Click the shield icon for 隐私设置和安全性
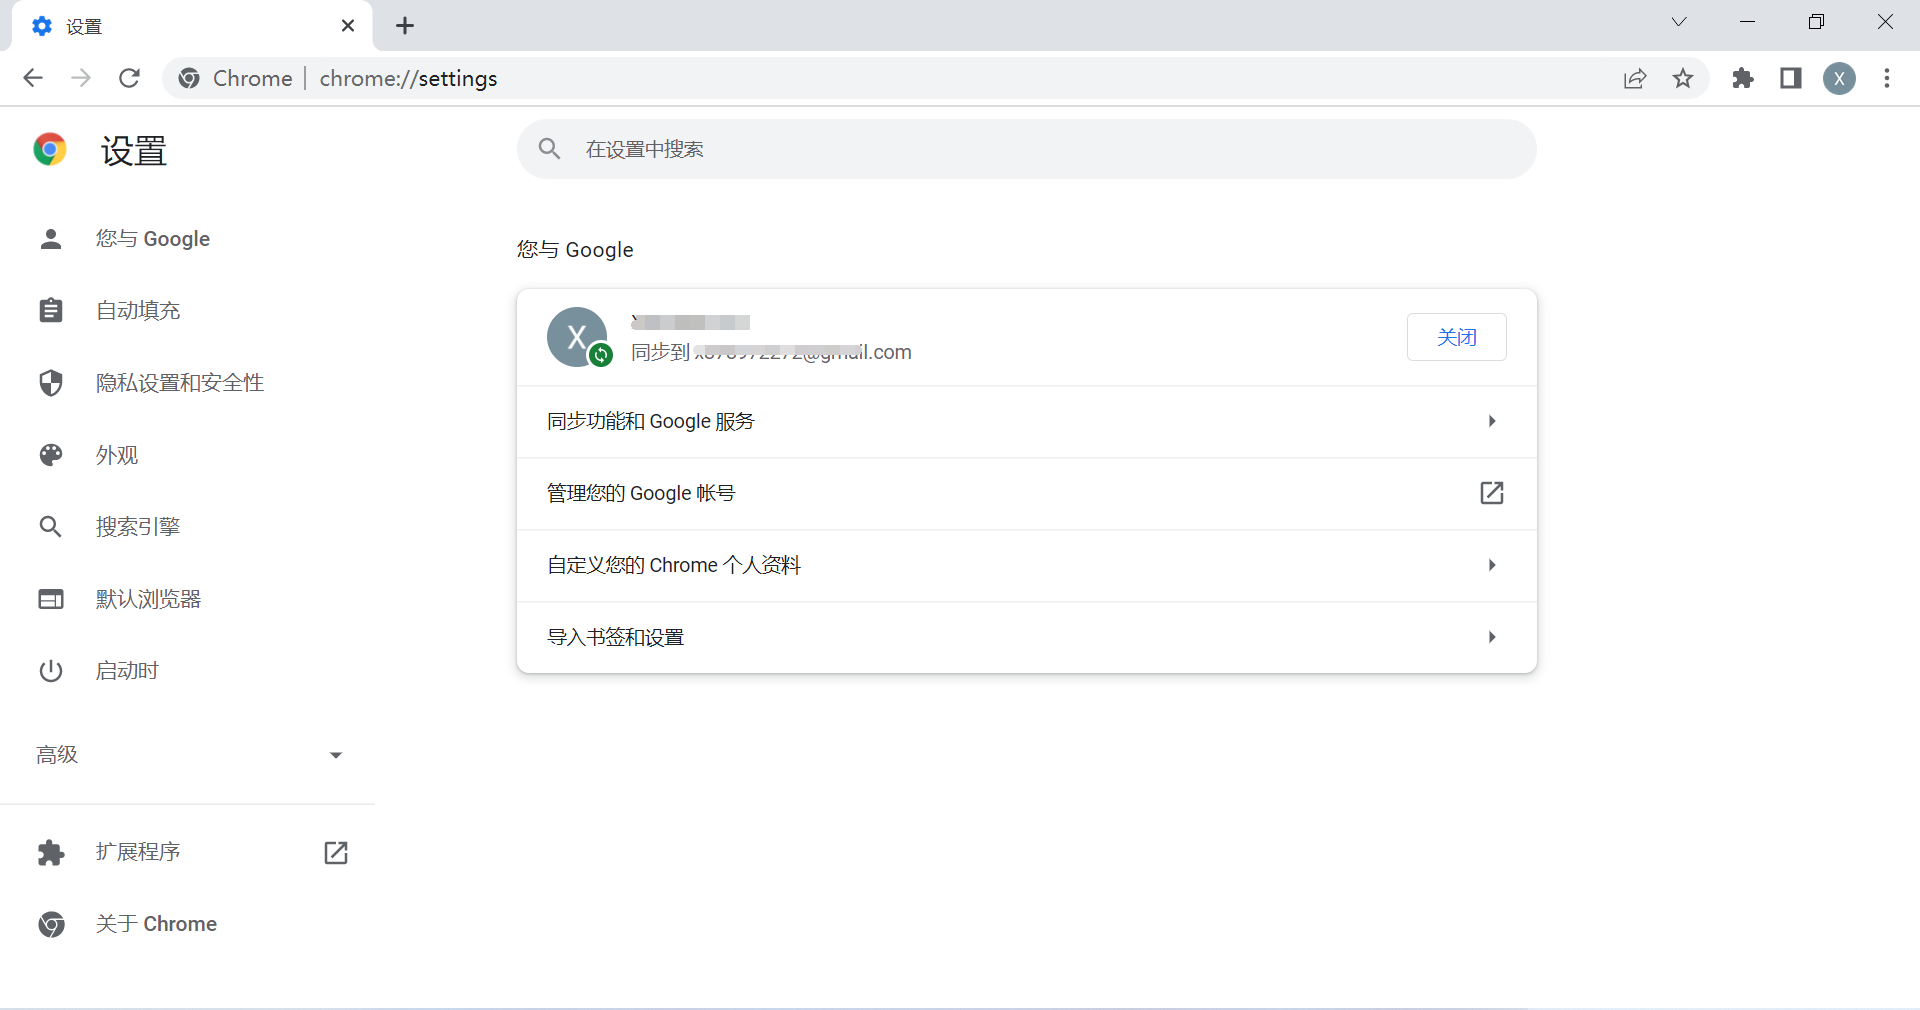The height and width of the screenshot is (1010, 1920). (x=51, y=383)
